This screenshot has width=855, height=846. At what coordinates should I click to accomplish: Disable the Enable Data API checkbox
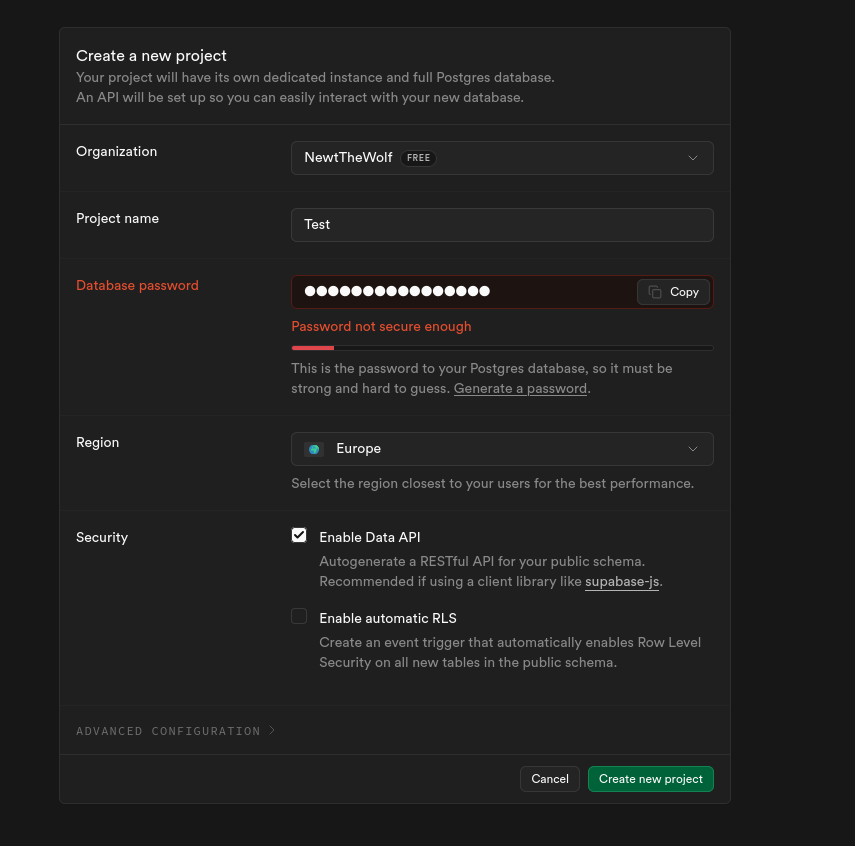pos(299,536)
